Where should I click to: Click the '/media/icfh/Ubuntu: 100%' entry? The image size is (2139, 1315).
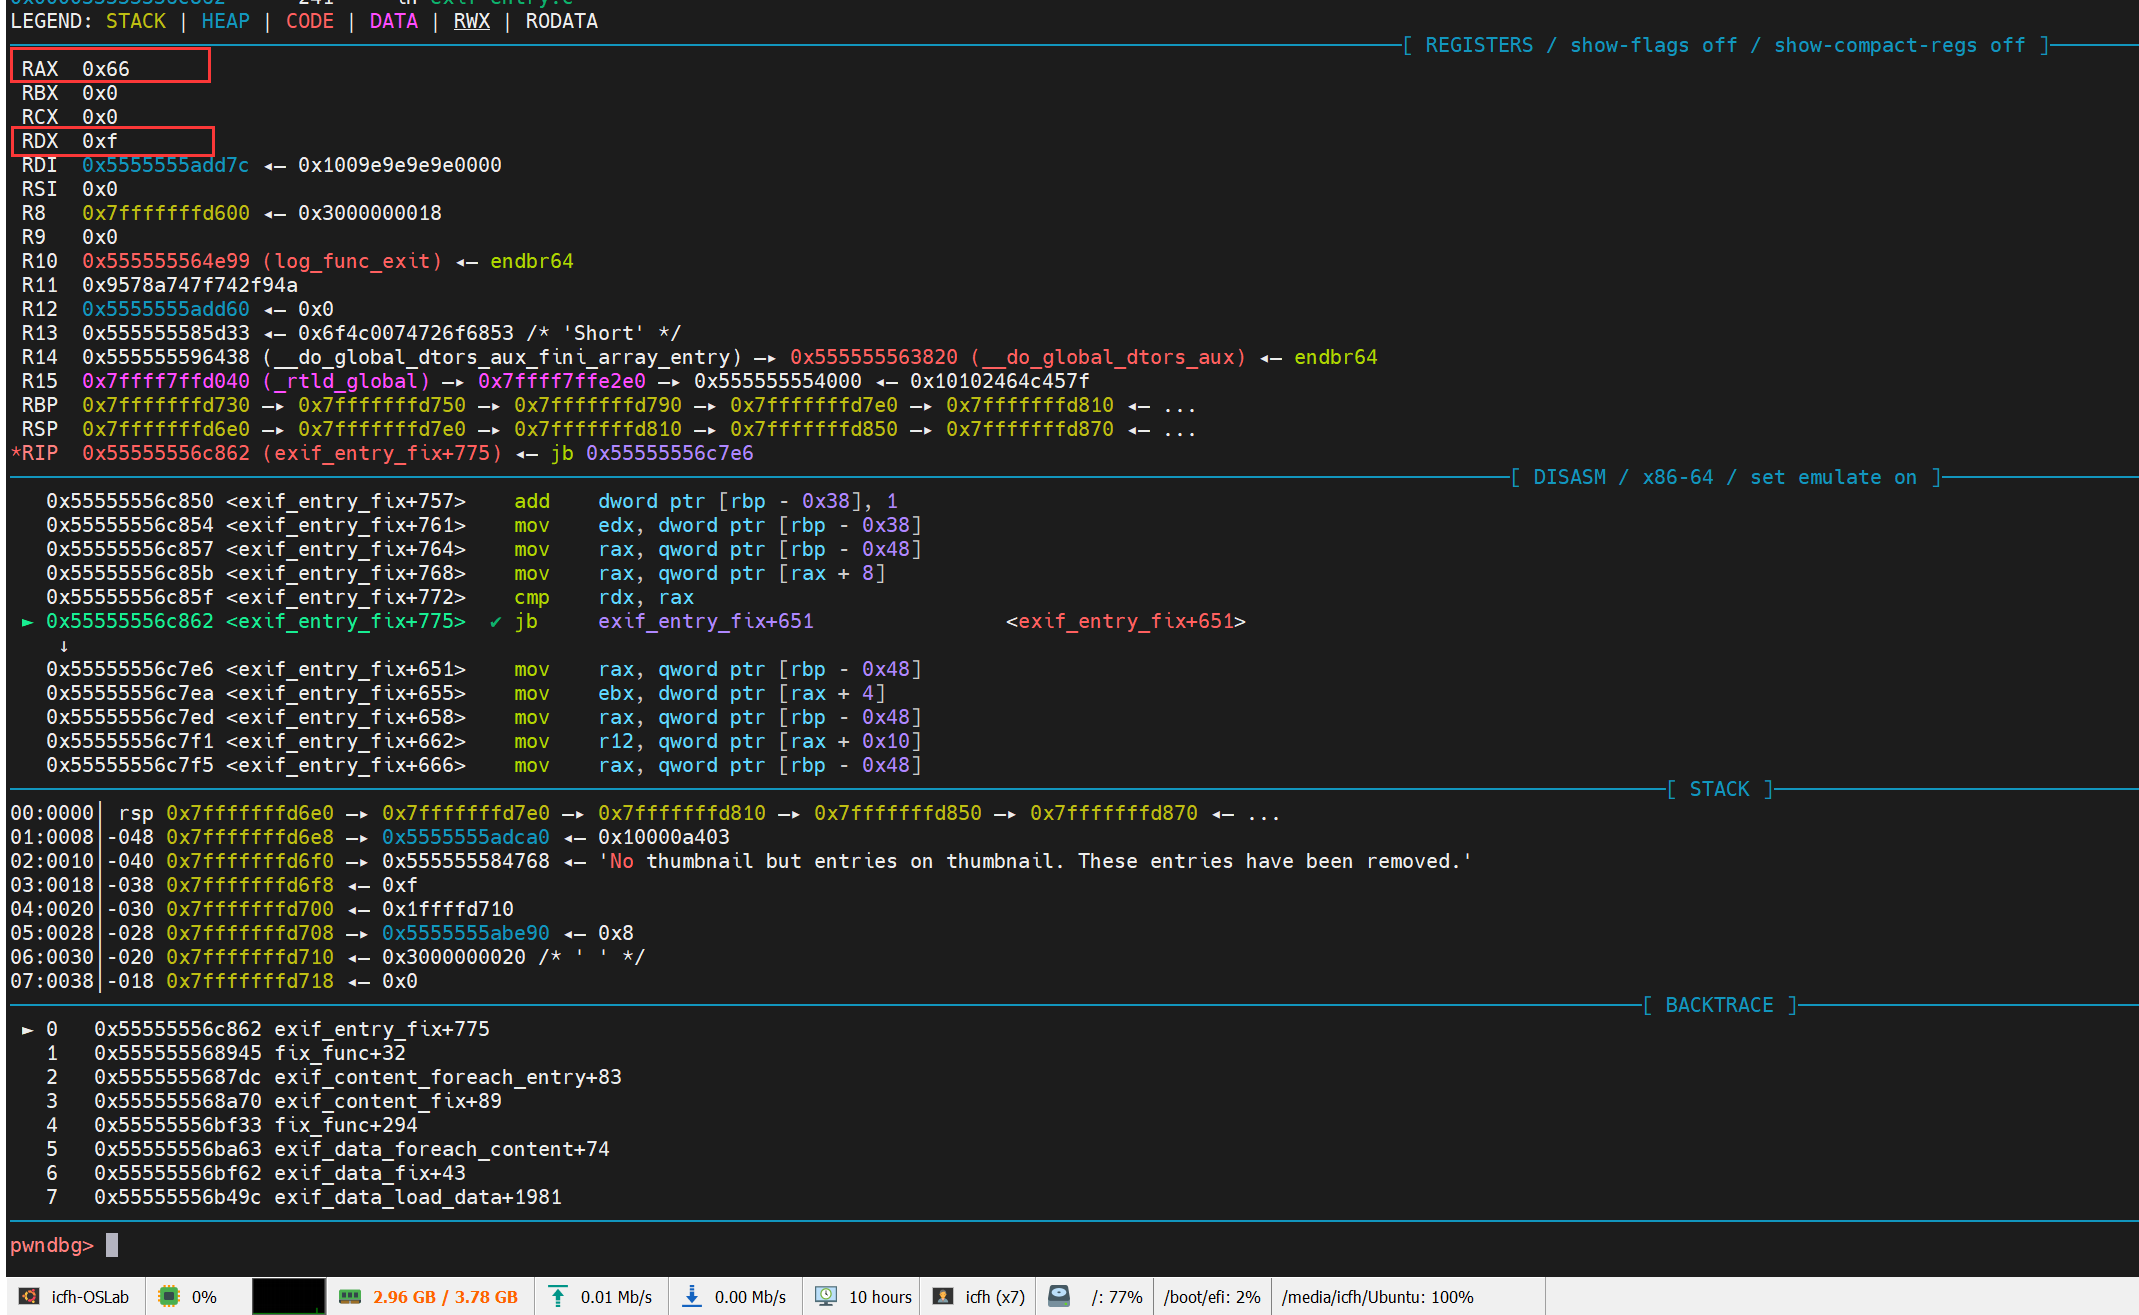click(x=1378, y=1297)
